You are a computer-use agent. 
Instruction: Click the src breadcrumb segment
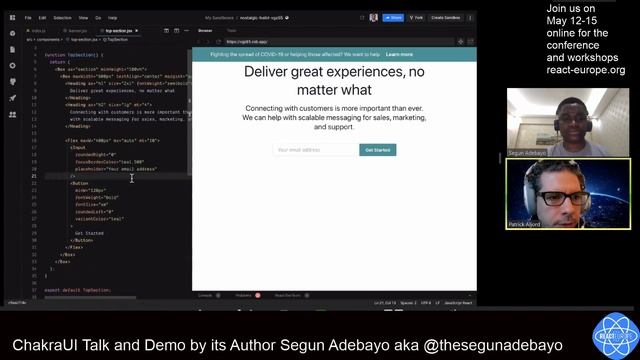tap(29, 40)
